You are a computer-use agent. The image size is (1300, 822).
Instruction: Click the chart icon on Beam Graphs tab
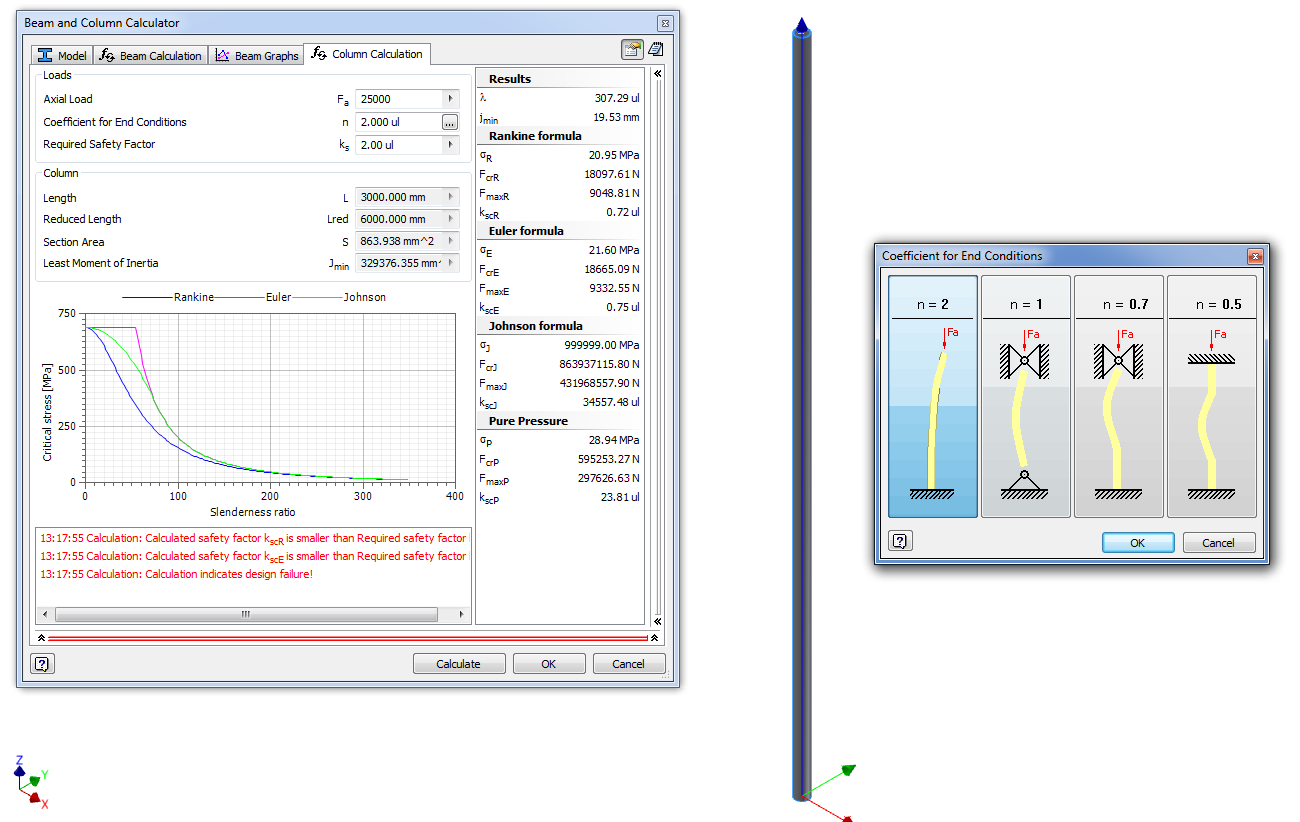pyautogui.click(x=223, y=55)
